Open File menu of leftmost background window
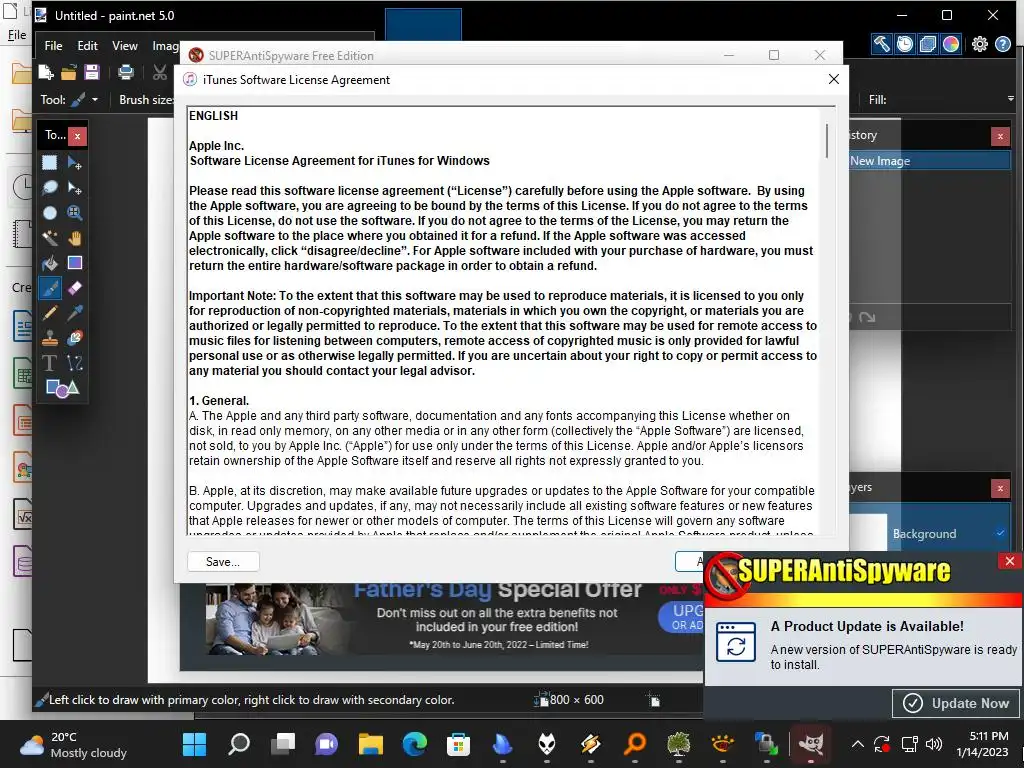 (17, 35)
